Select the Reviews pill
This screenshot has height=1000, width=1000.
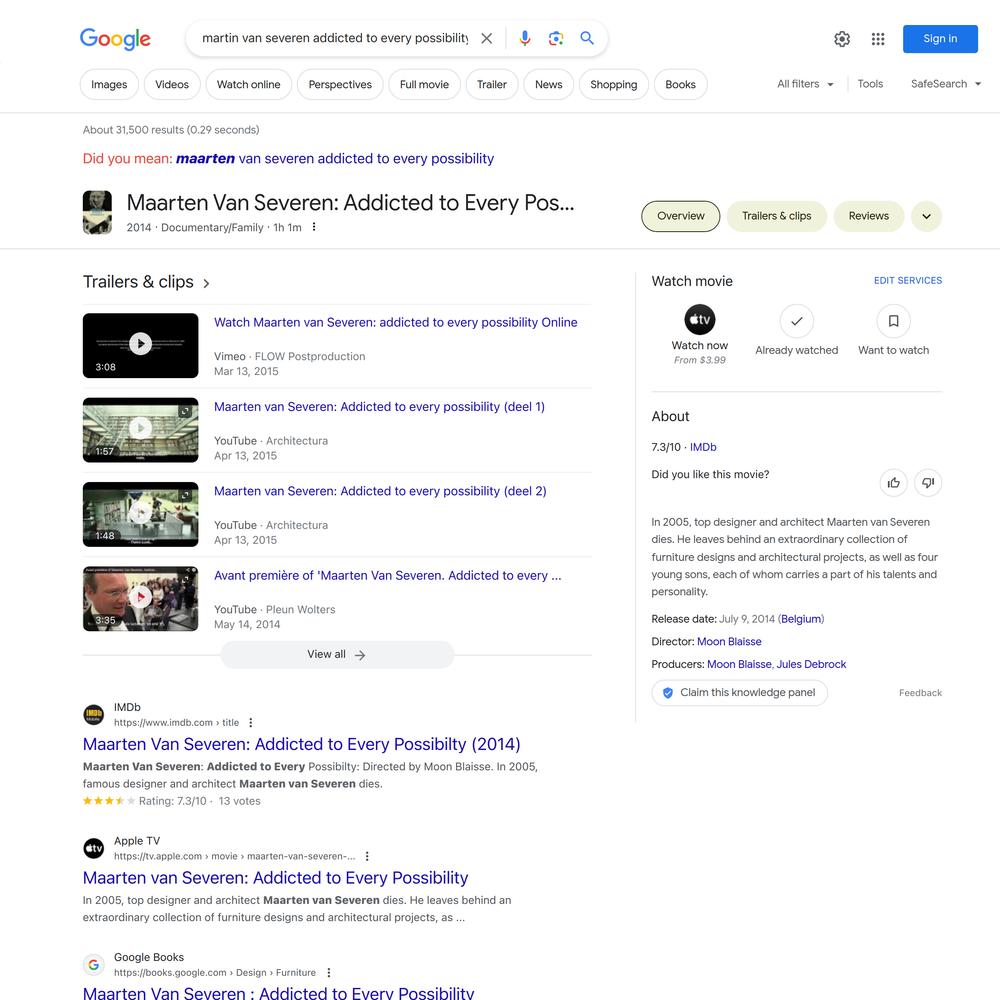coord(869,216)
